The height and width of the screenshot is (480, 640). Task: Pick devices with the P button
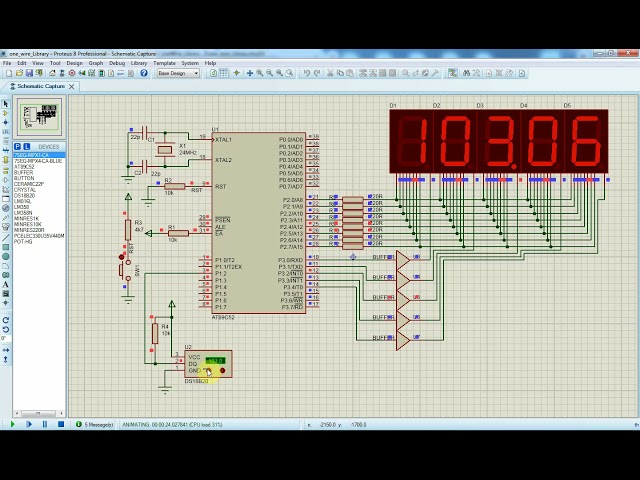pos(17,147)
